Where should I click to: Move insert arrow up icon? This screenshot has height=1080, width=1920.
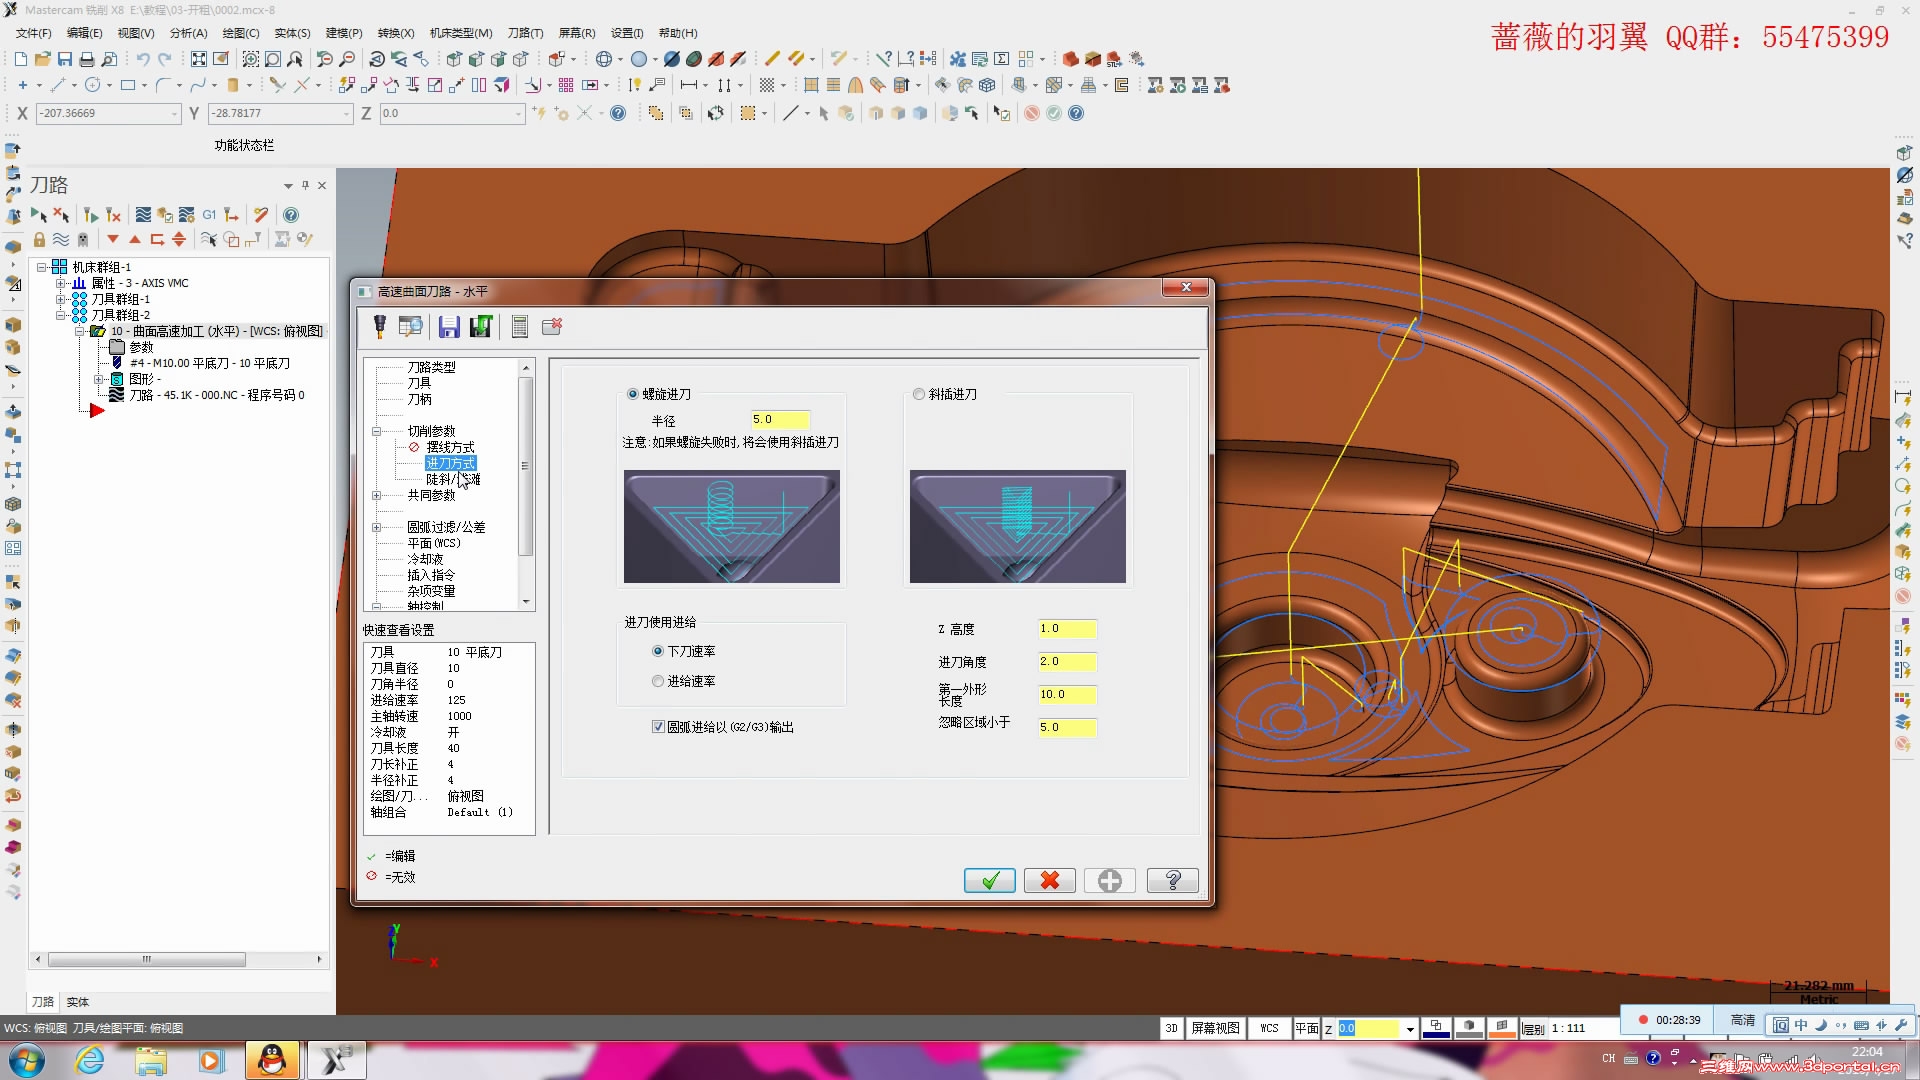coord(135,239)
